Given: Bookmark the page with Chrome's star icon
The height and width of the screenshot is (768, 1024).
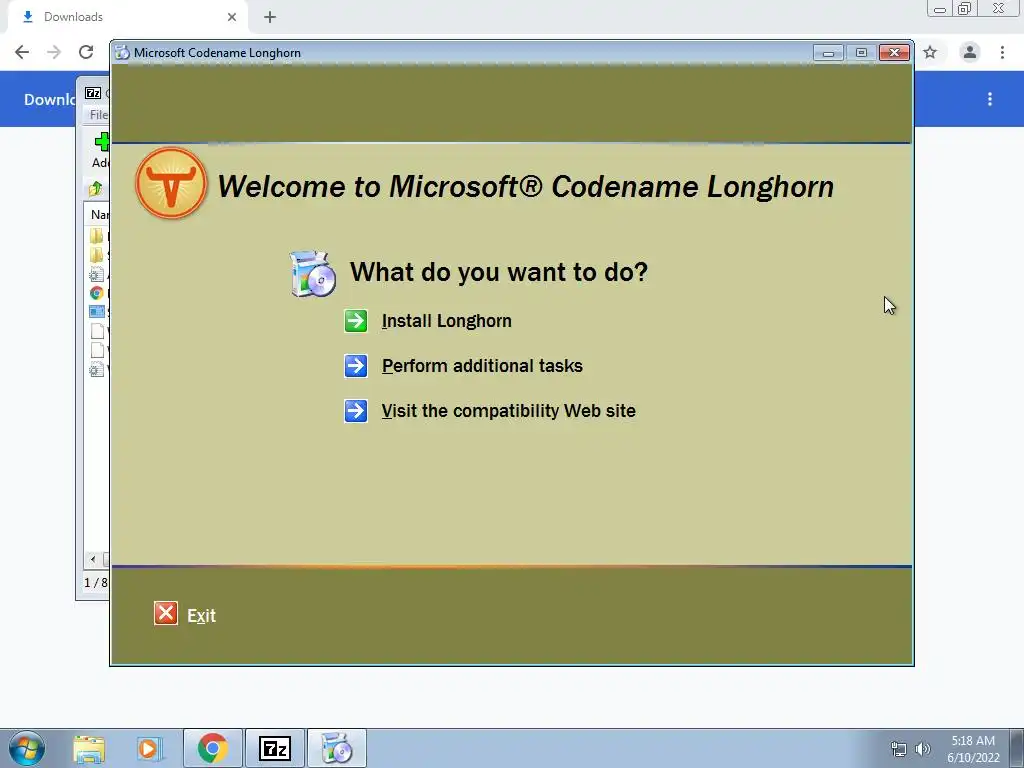Looking at the screenshot, I should click(930, 52).
